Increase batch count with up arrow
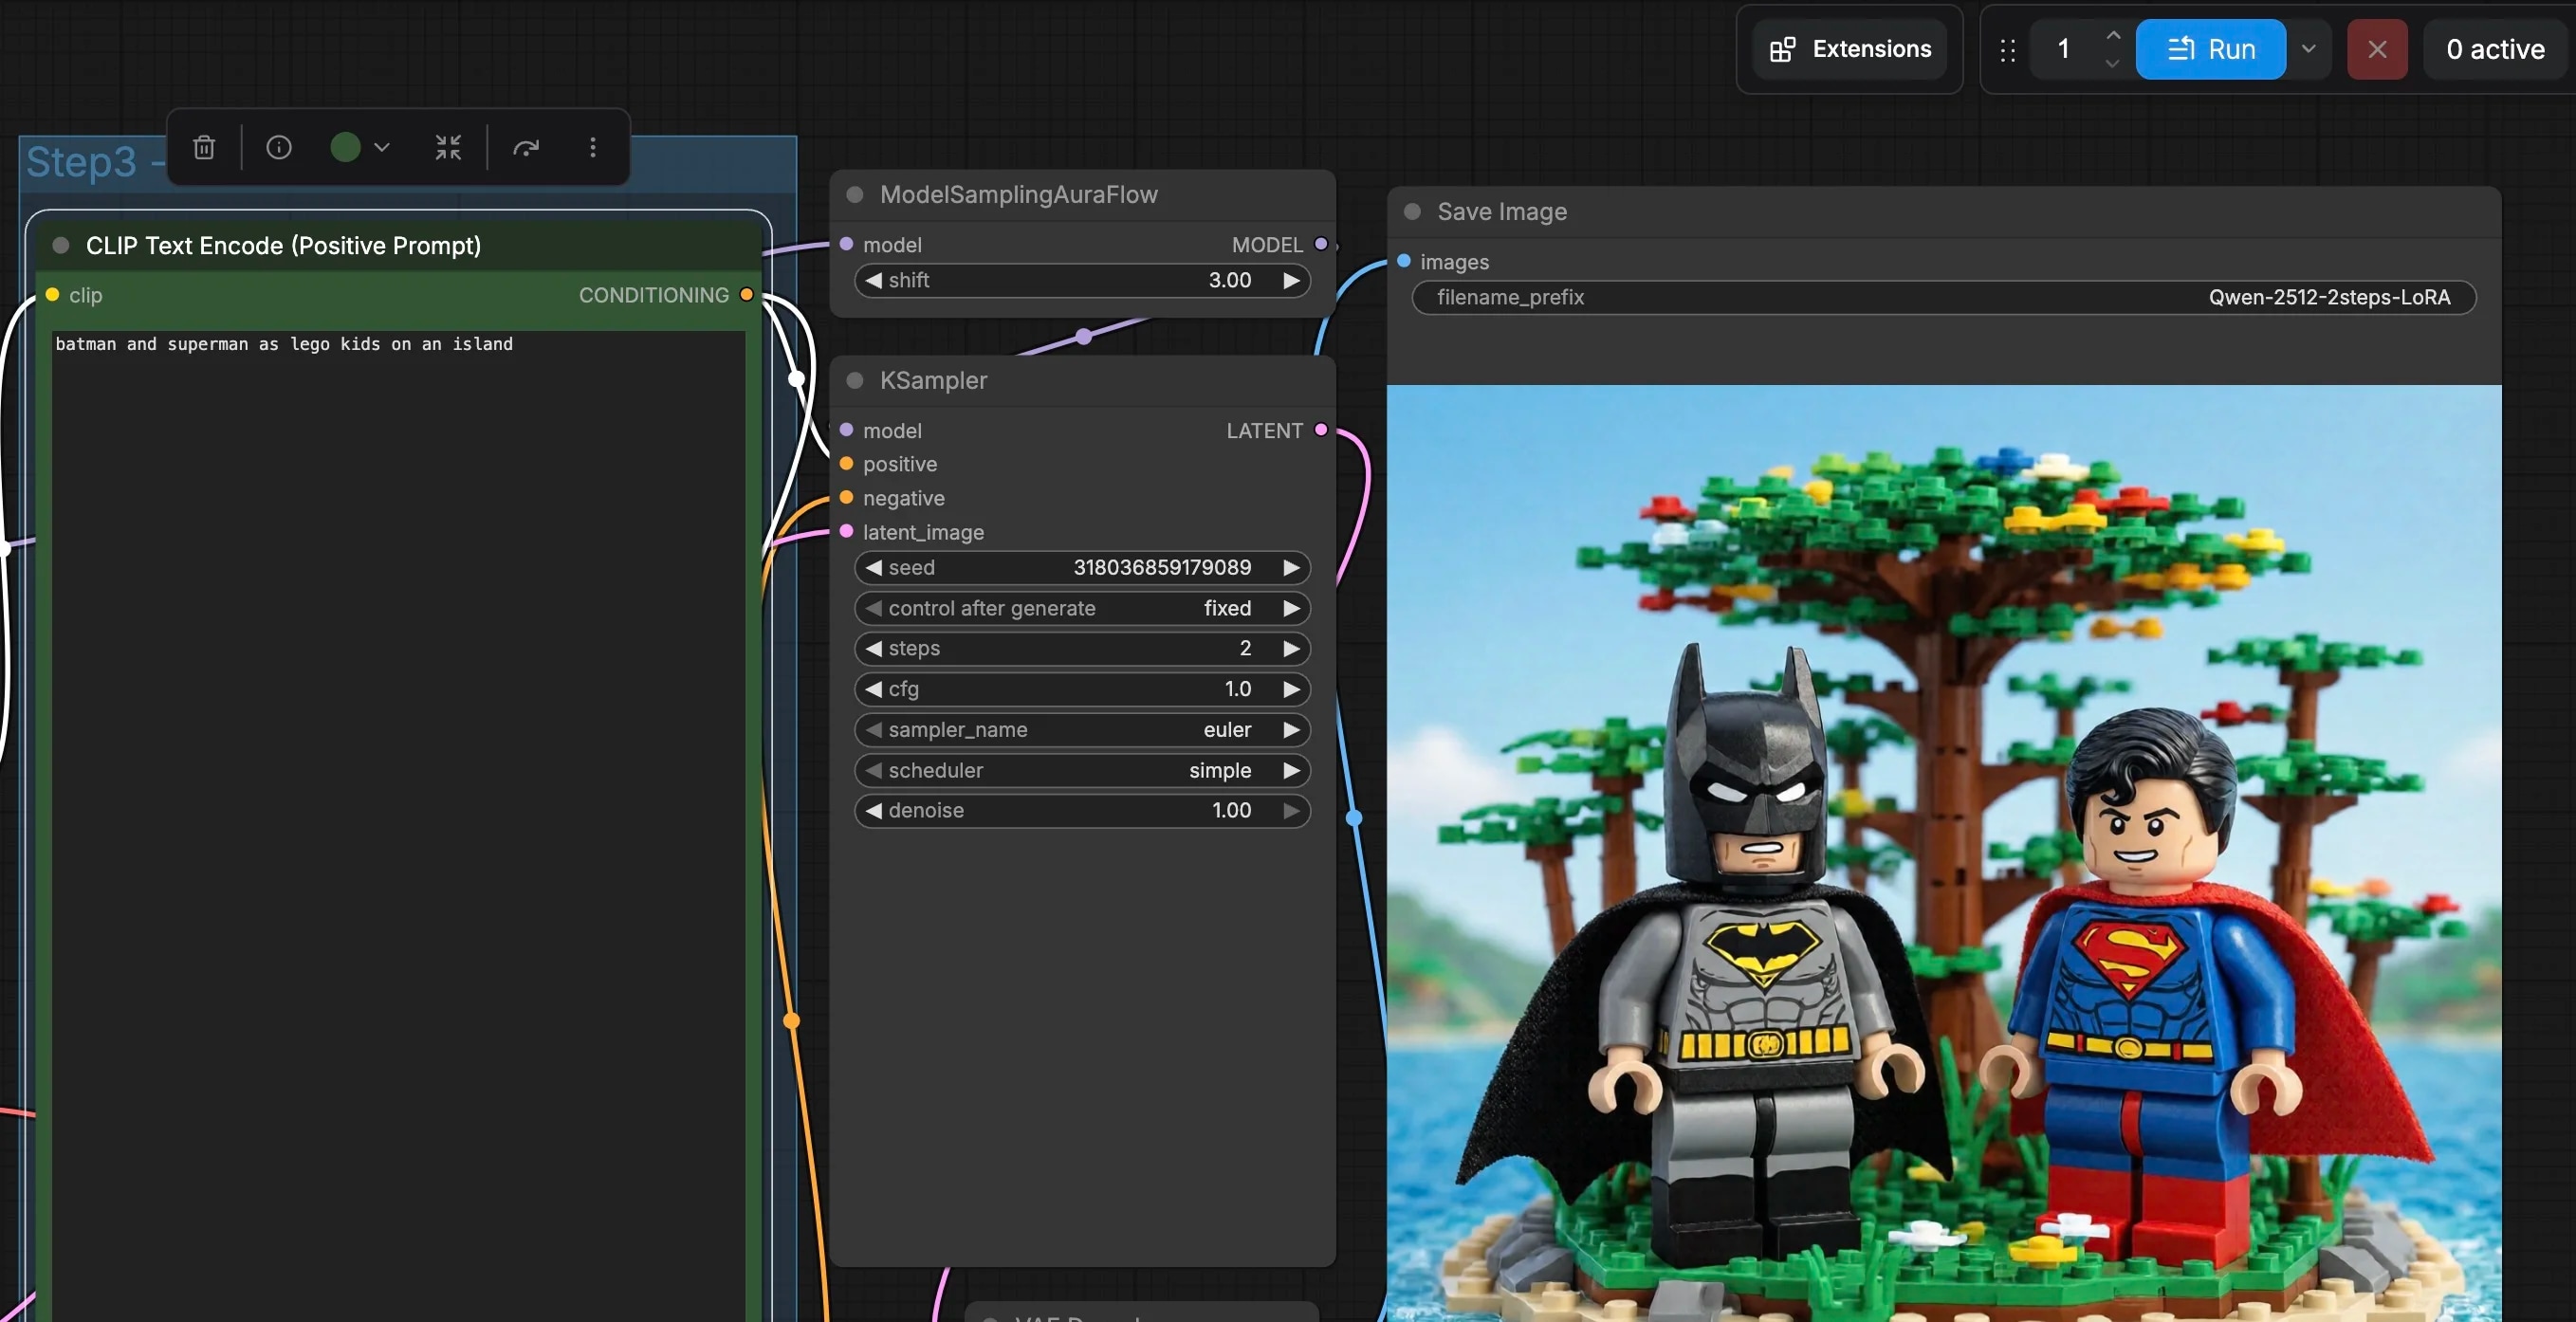The height and width of the screenshot is (1322, 2576). 2113,36
